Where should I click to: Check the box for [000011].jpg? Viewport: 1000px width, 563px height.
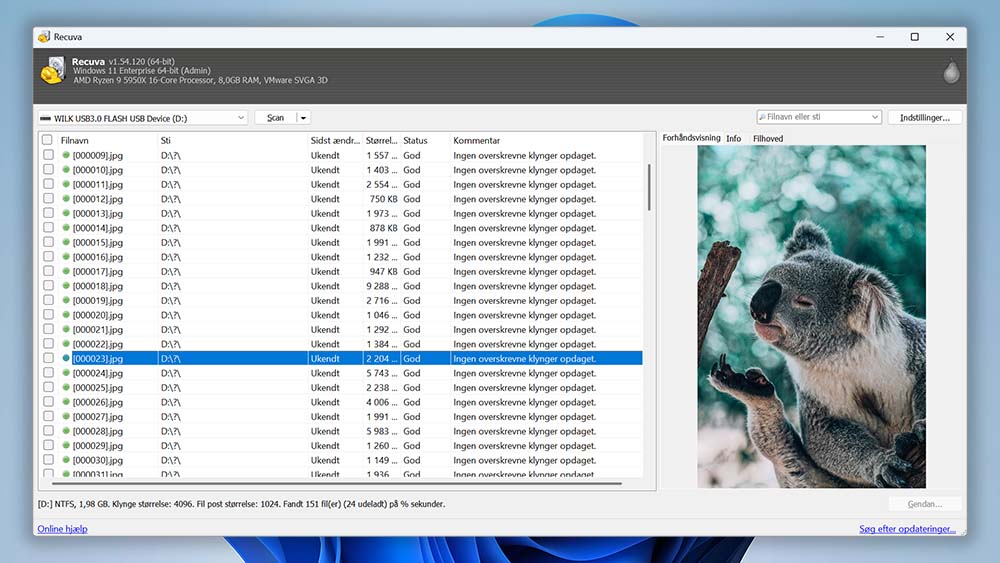point(48,184)
